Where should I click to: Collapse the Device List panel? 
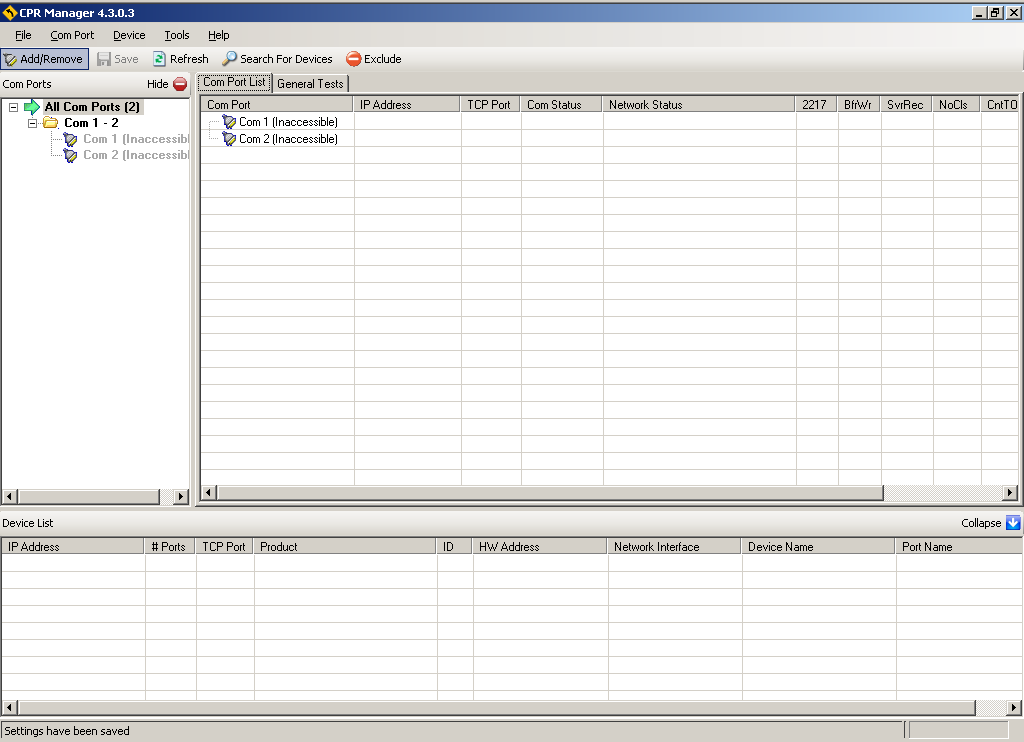pyautogui.click(x=1012, y=523)
